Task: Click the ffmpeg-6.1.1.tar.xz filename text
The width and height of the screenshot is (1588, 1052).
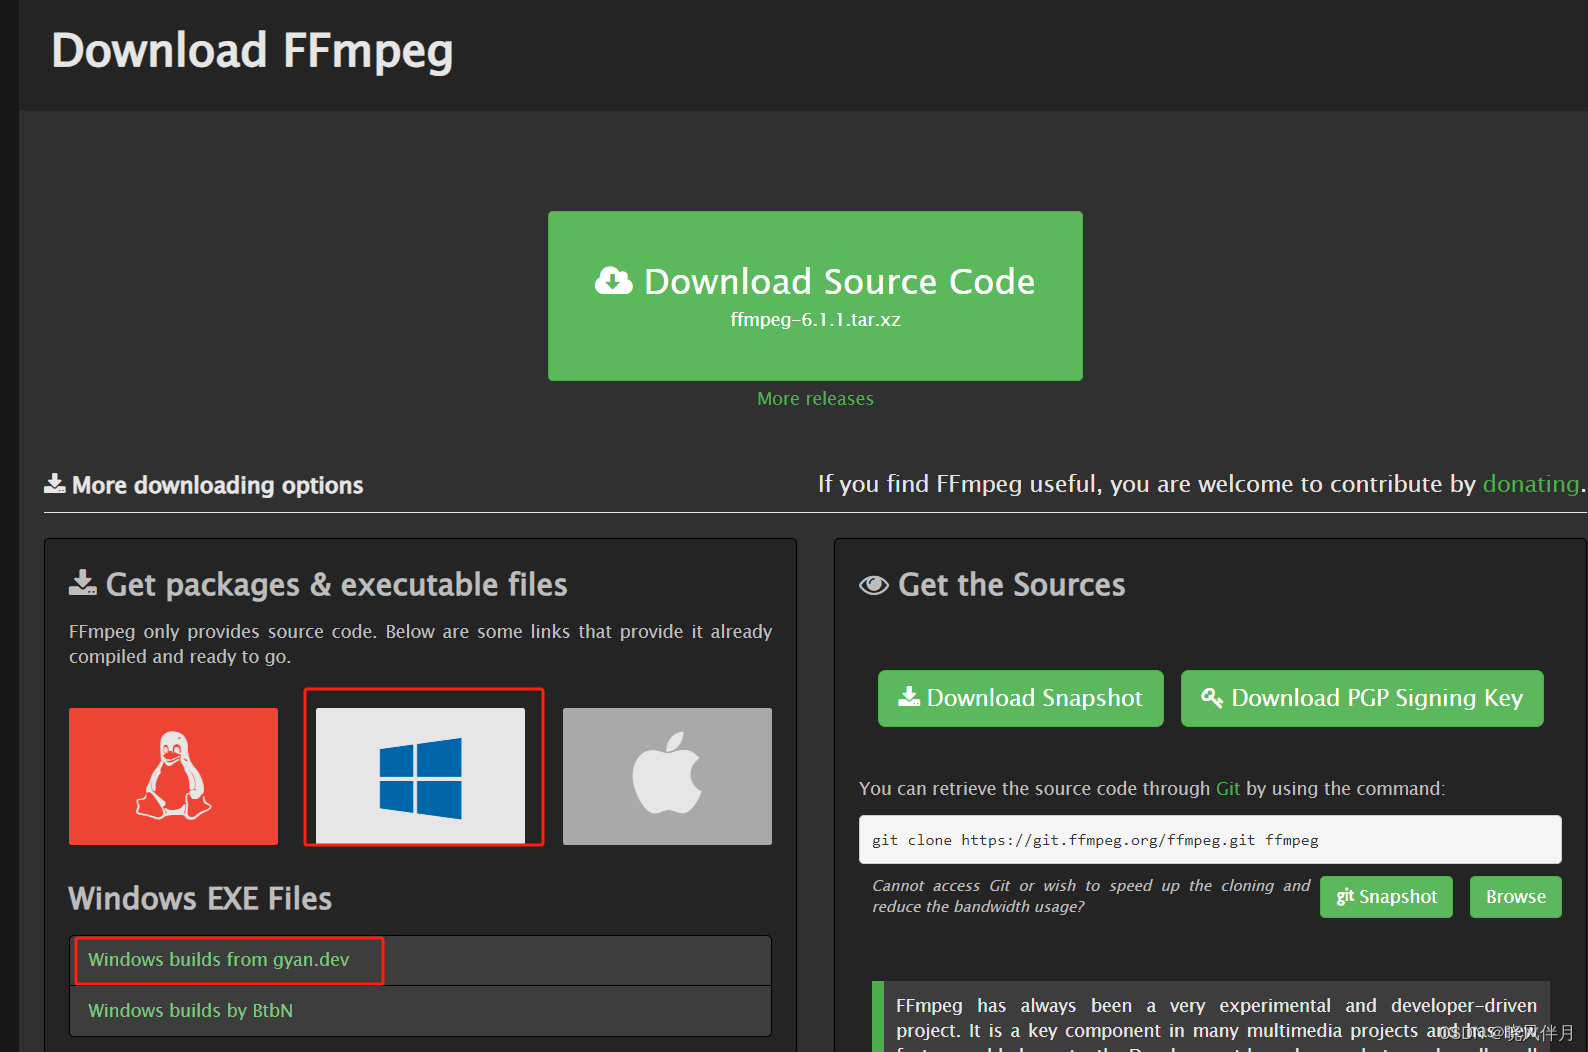Action: pos(815,320)
